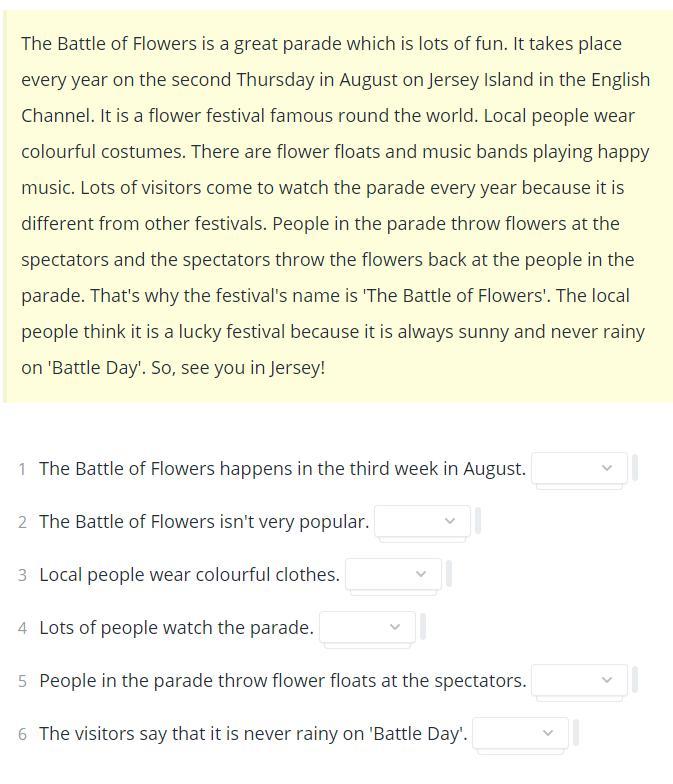
Task: Click question number 5 label
Action: tap(22, 681)
